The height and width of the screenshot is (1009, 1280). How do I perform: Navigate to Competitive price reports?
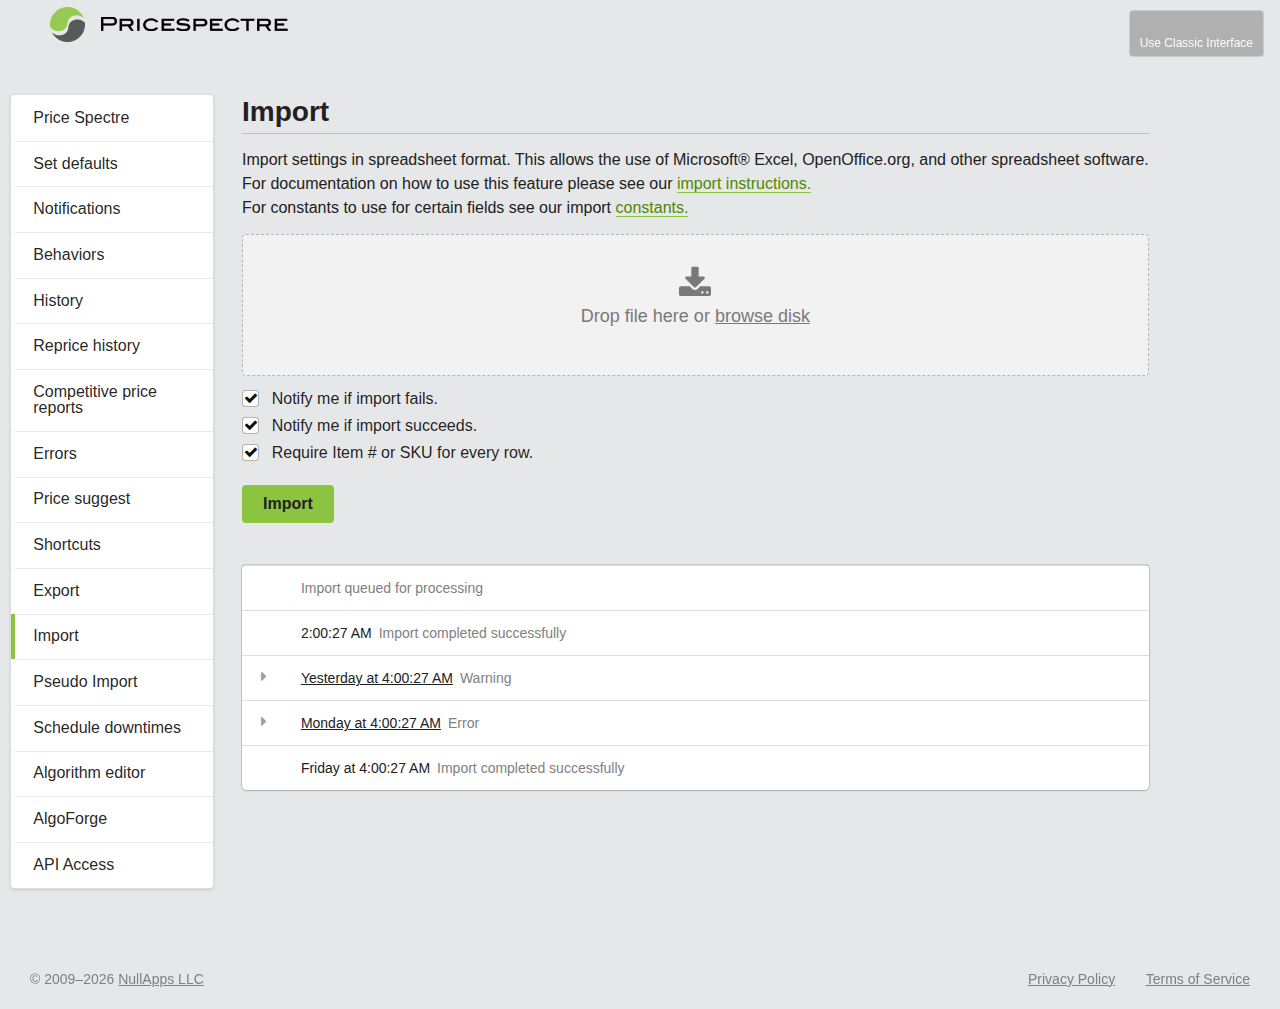tap(95, 399)
